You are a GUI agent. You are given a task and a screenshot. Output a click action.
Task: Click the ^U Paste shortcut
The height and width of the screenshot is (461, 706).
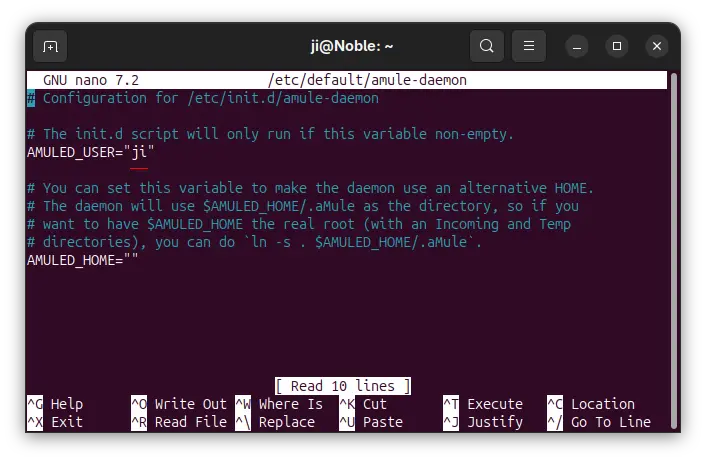(371, 422)
